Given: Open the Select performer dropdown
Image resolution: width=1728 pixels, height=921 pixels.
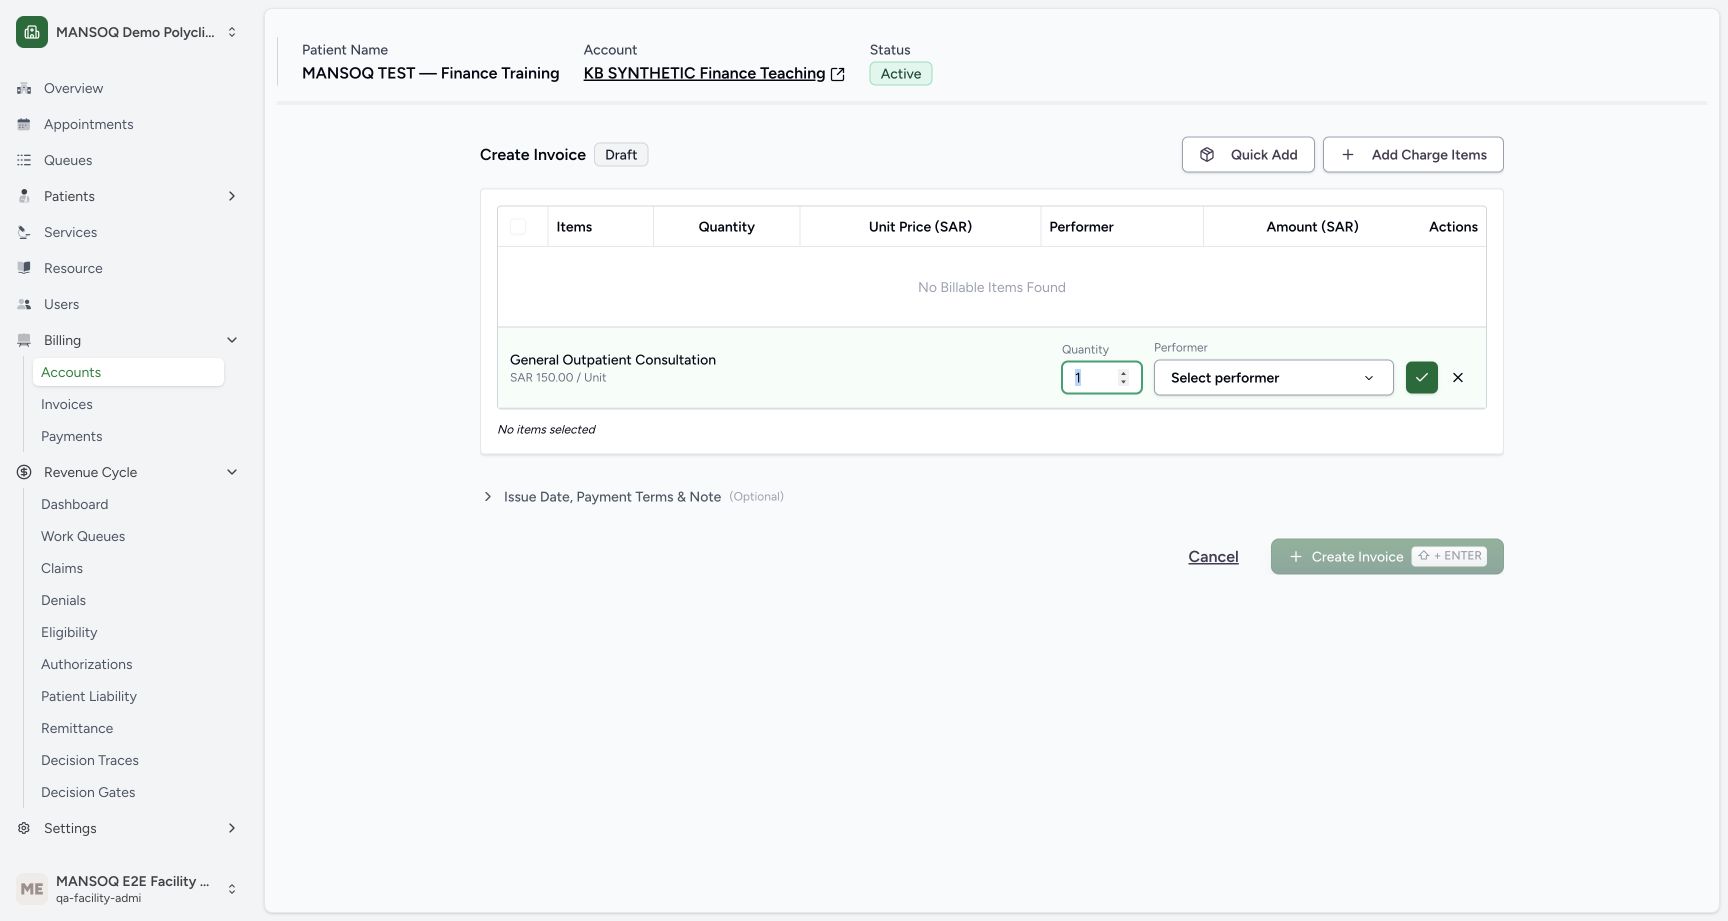Looking at the screenshot, I should pyautogui.click(x=1274, y=378).
